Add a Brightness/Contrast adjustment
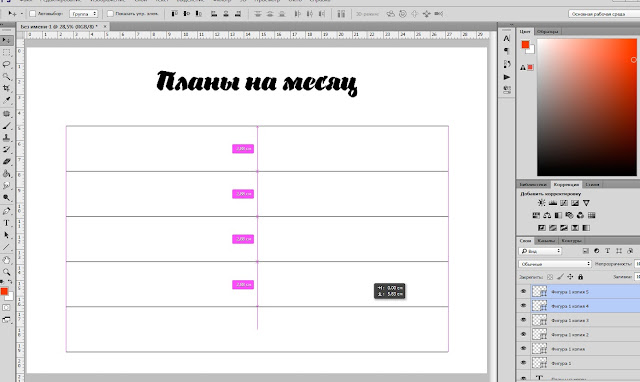 [x=541, y=203]
